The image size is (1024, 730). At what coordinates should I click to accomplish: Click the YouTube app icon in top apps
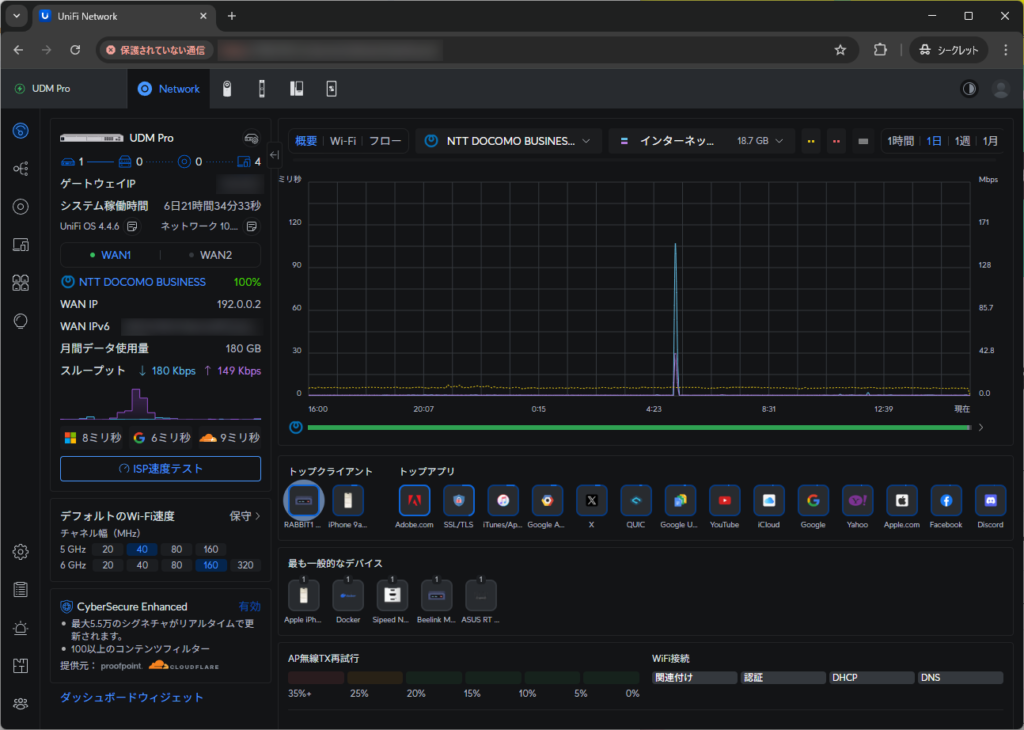725,500
